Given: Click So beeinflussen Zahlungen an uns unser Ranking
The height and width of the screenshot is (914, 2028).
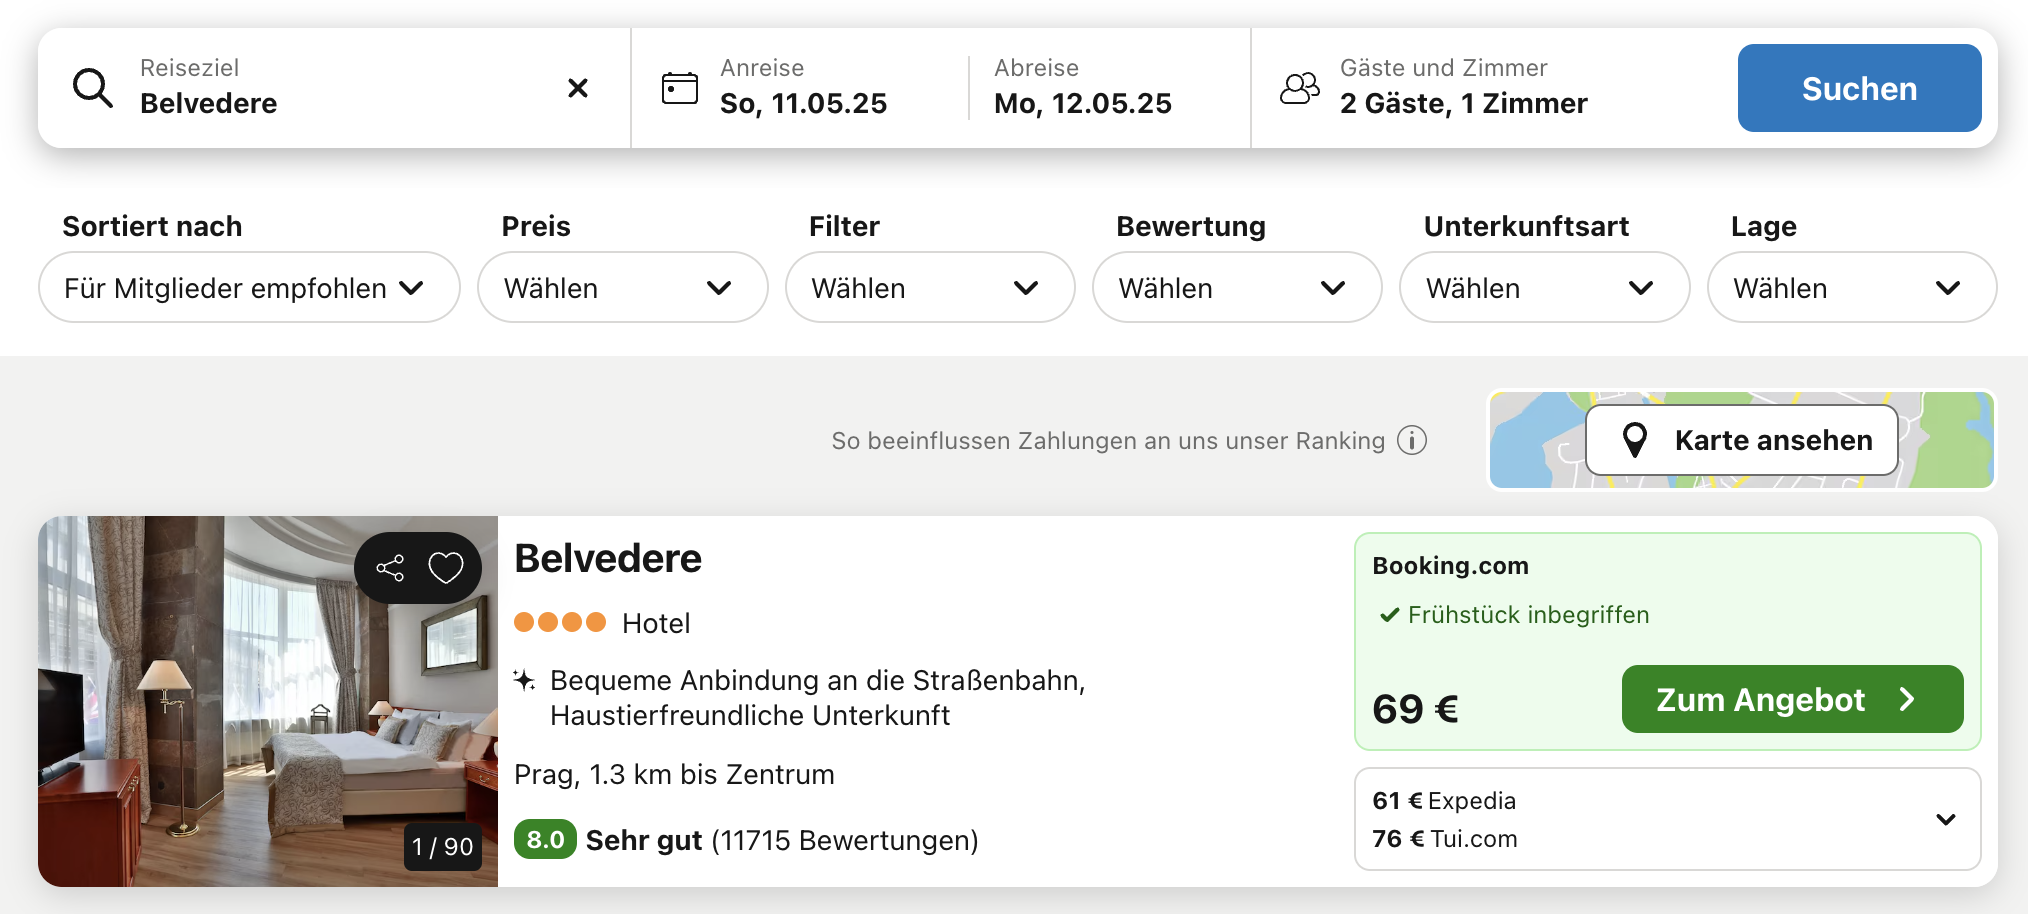Looking at the screenshot, I should coord(1108,440).
